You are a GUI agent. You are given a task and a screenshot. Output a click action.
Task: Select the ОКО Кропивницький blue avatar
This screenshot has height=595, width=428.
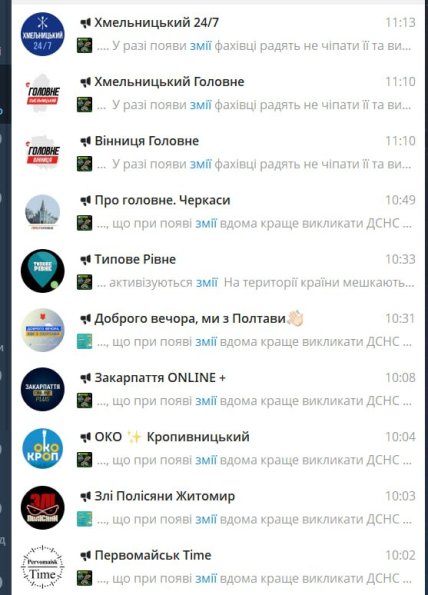pos(42,449)
